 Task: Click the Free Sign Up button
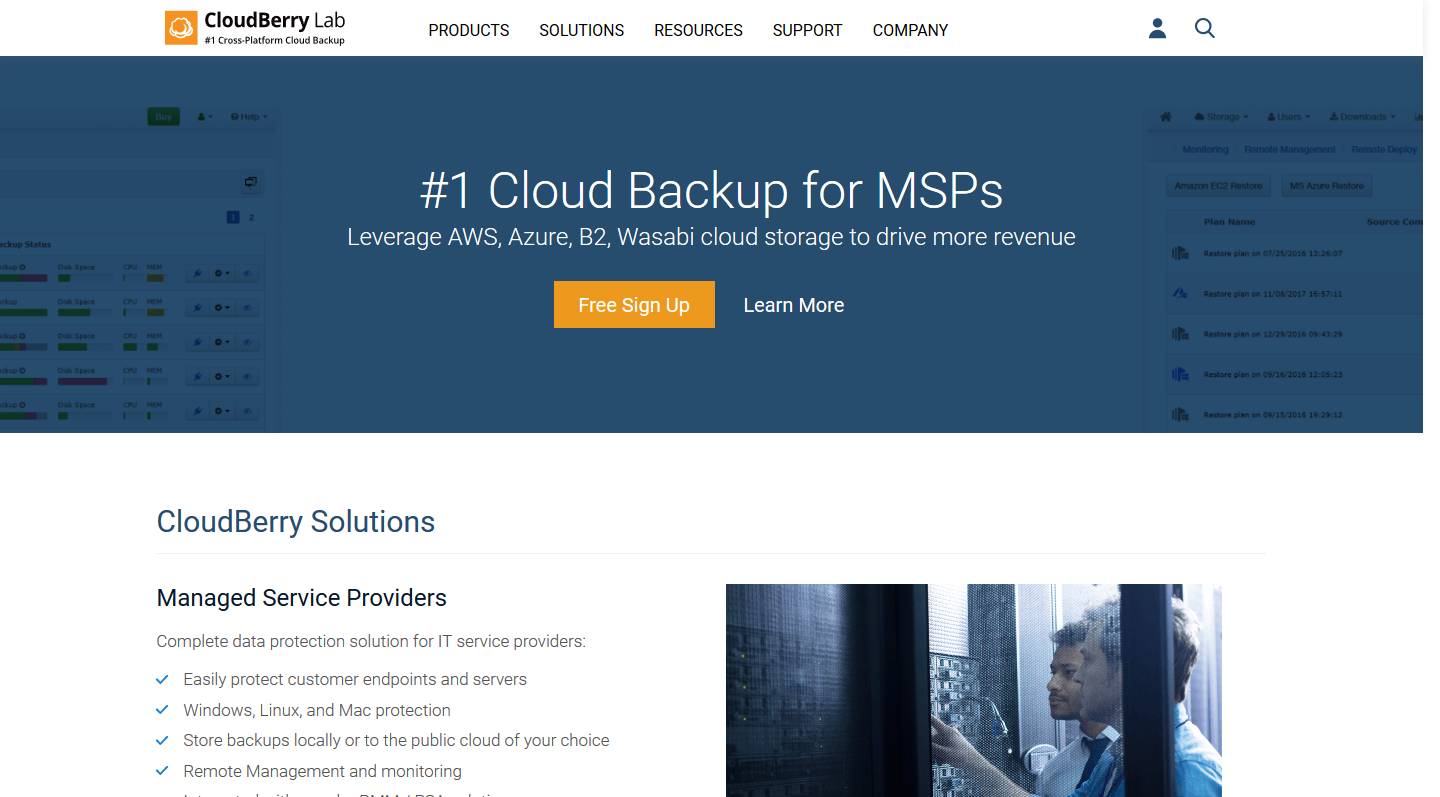point(634,305)
